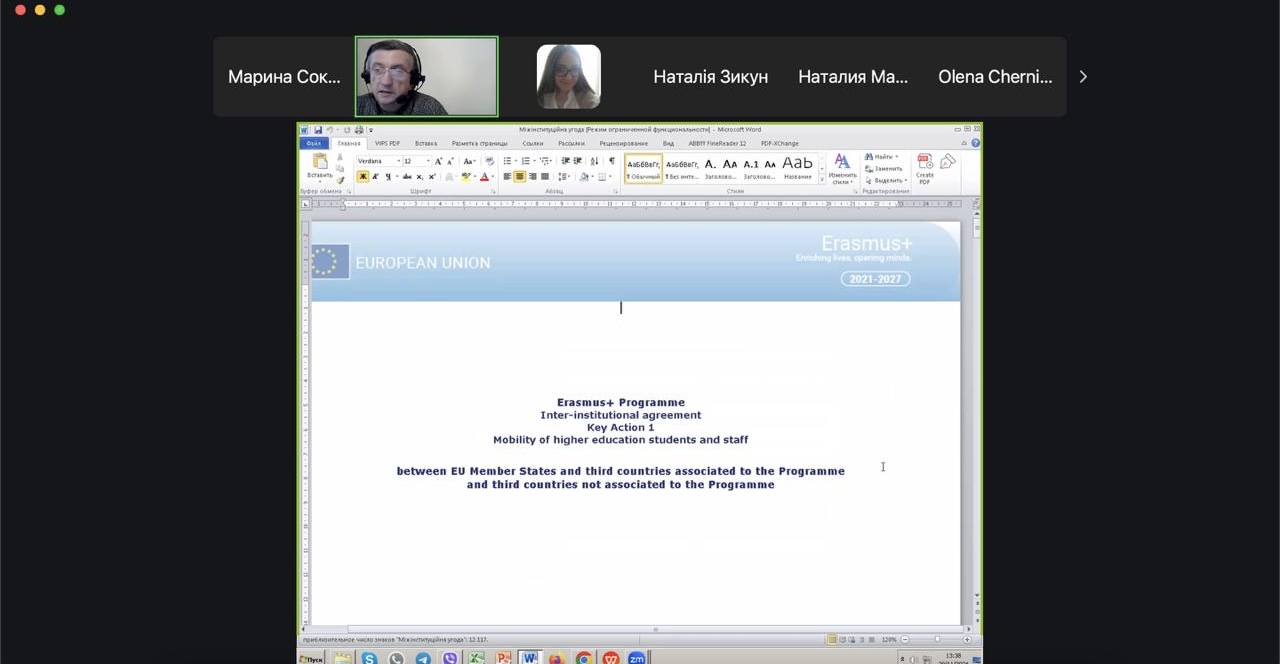Open the Verdana font name dropdown
The image size is (1280, 664).
point(398,161)
